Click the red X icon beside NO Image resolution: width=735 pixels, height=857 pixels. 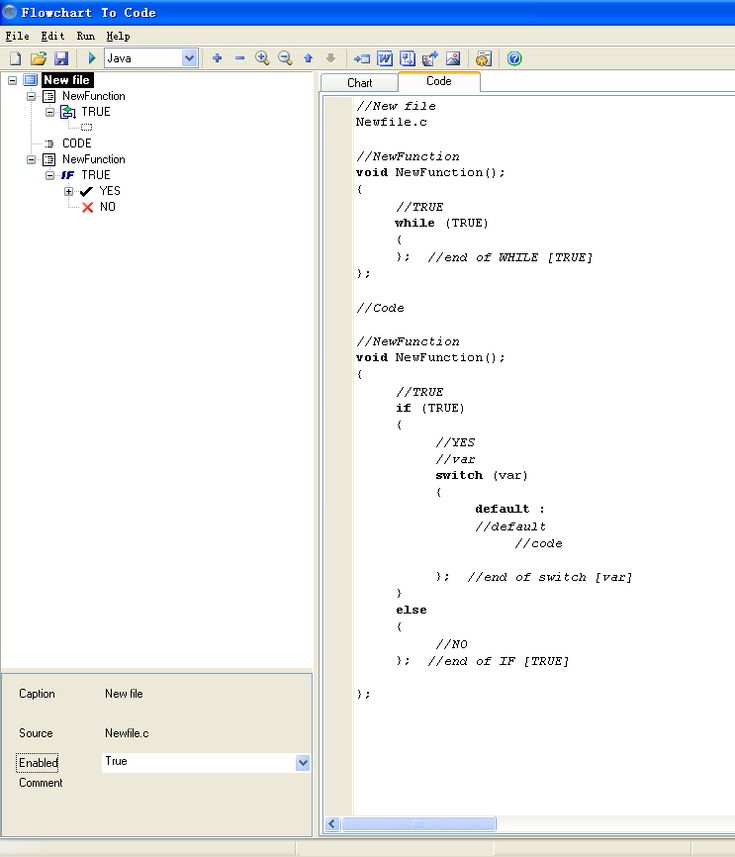pos(87,207)
